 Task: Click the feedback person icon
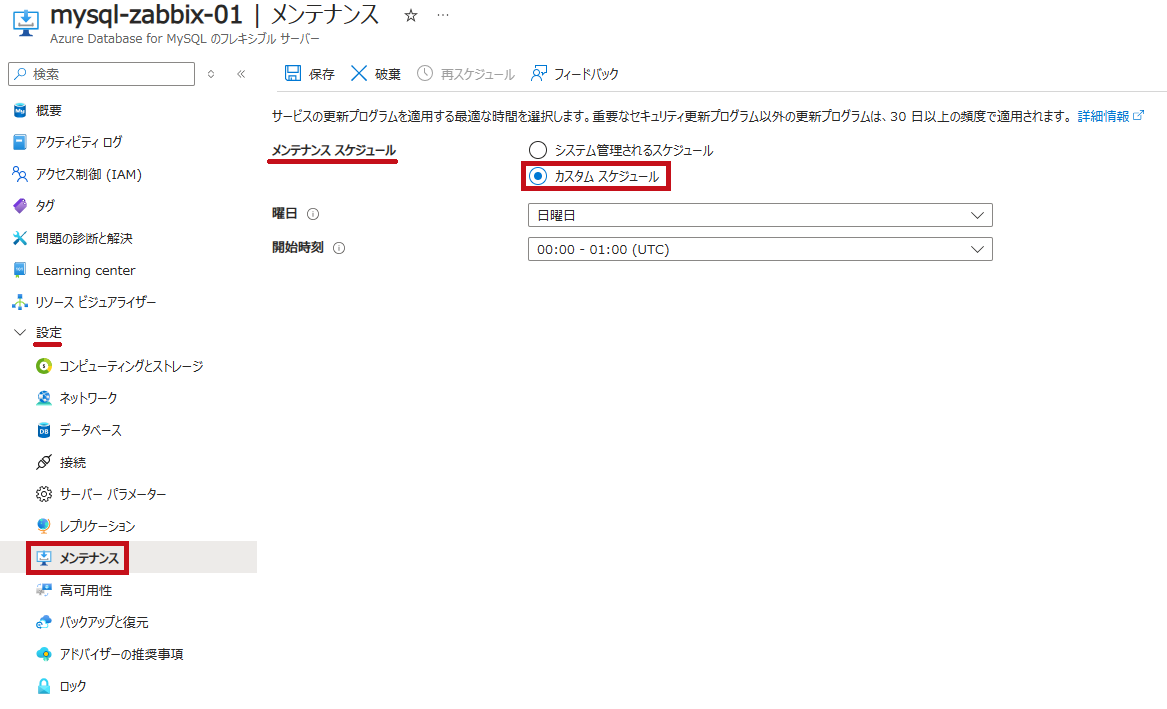(538, 73)
